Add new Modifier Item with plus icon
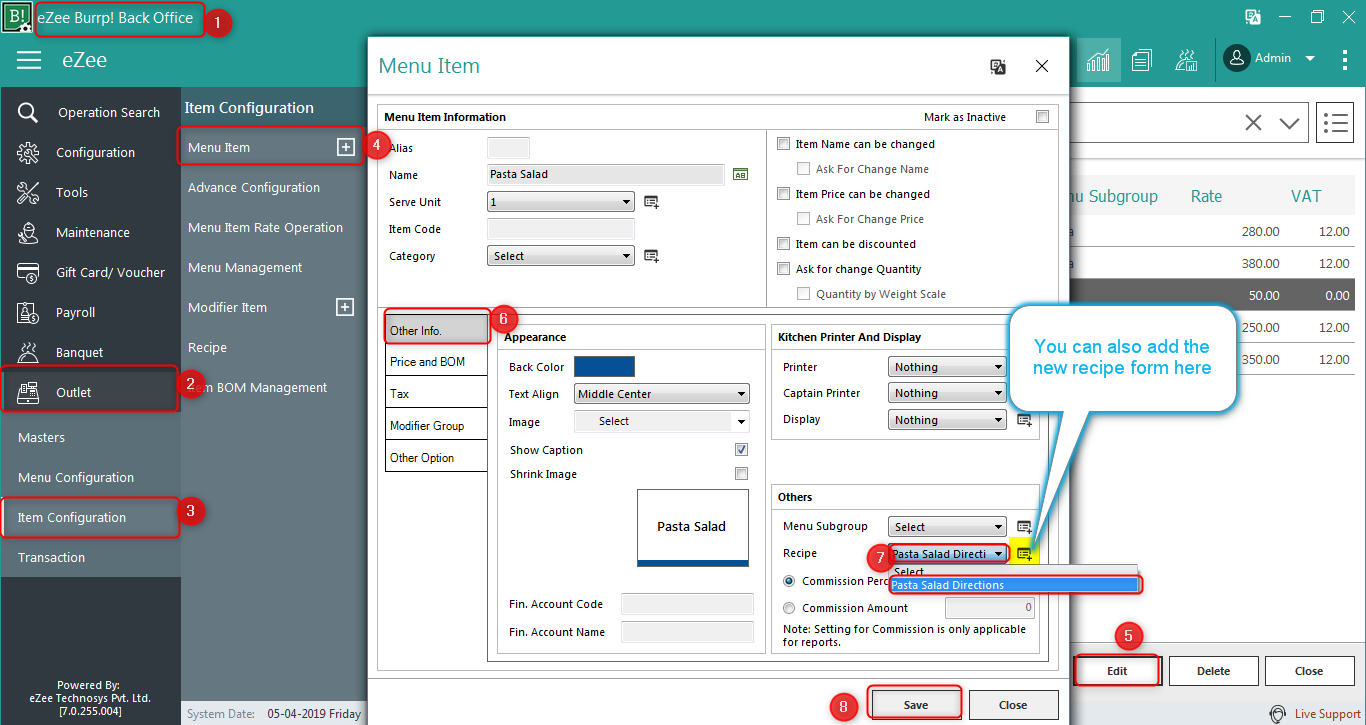1366x725 pixels. tap(345, 307)
